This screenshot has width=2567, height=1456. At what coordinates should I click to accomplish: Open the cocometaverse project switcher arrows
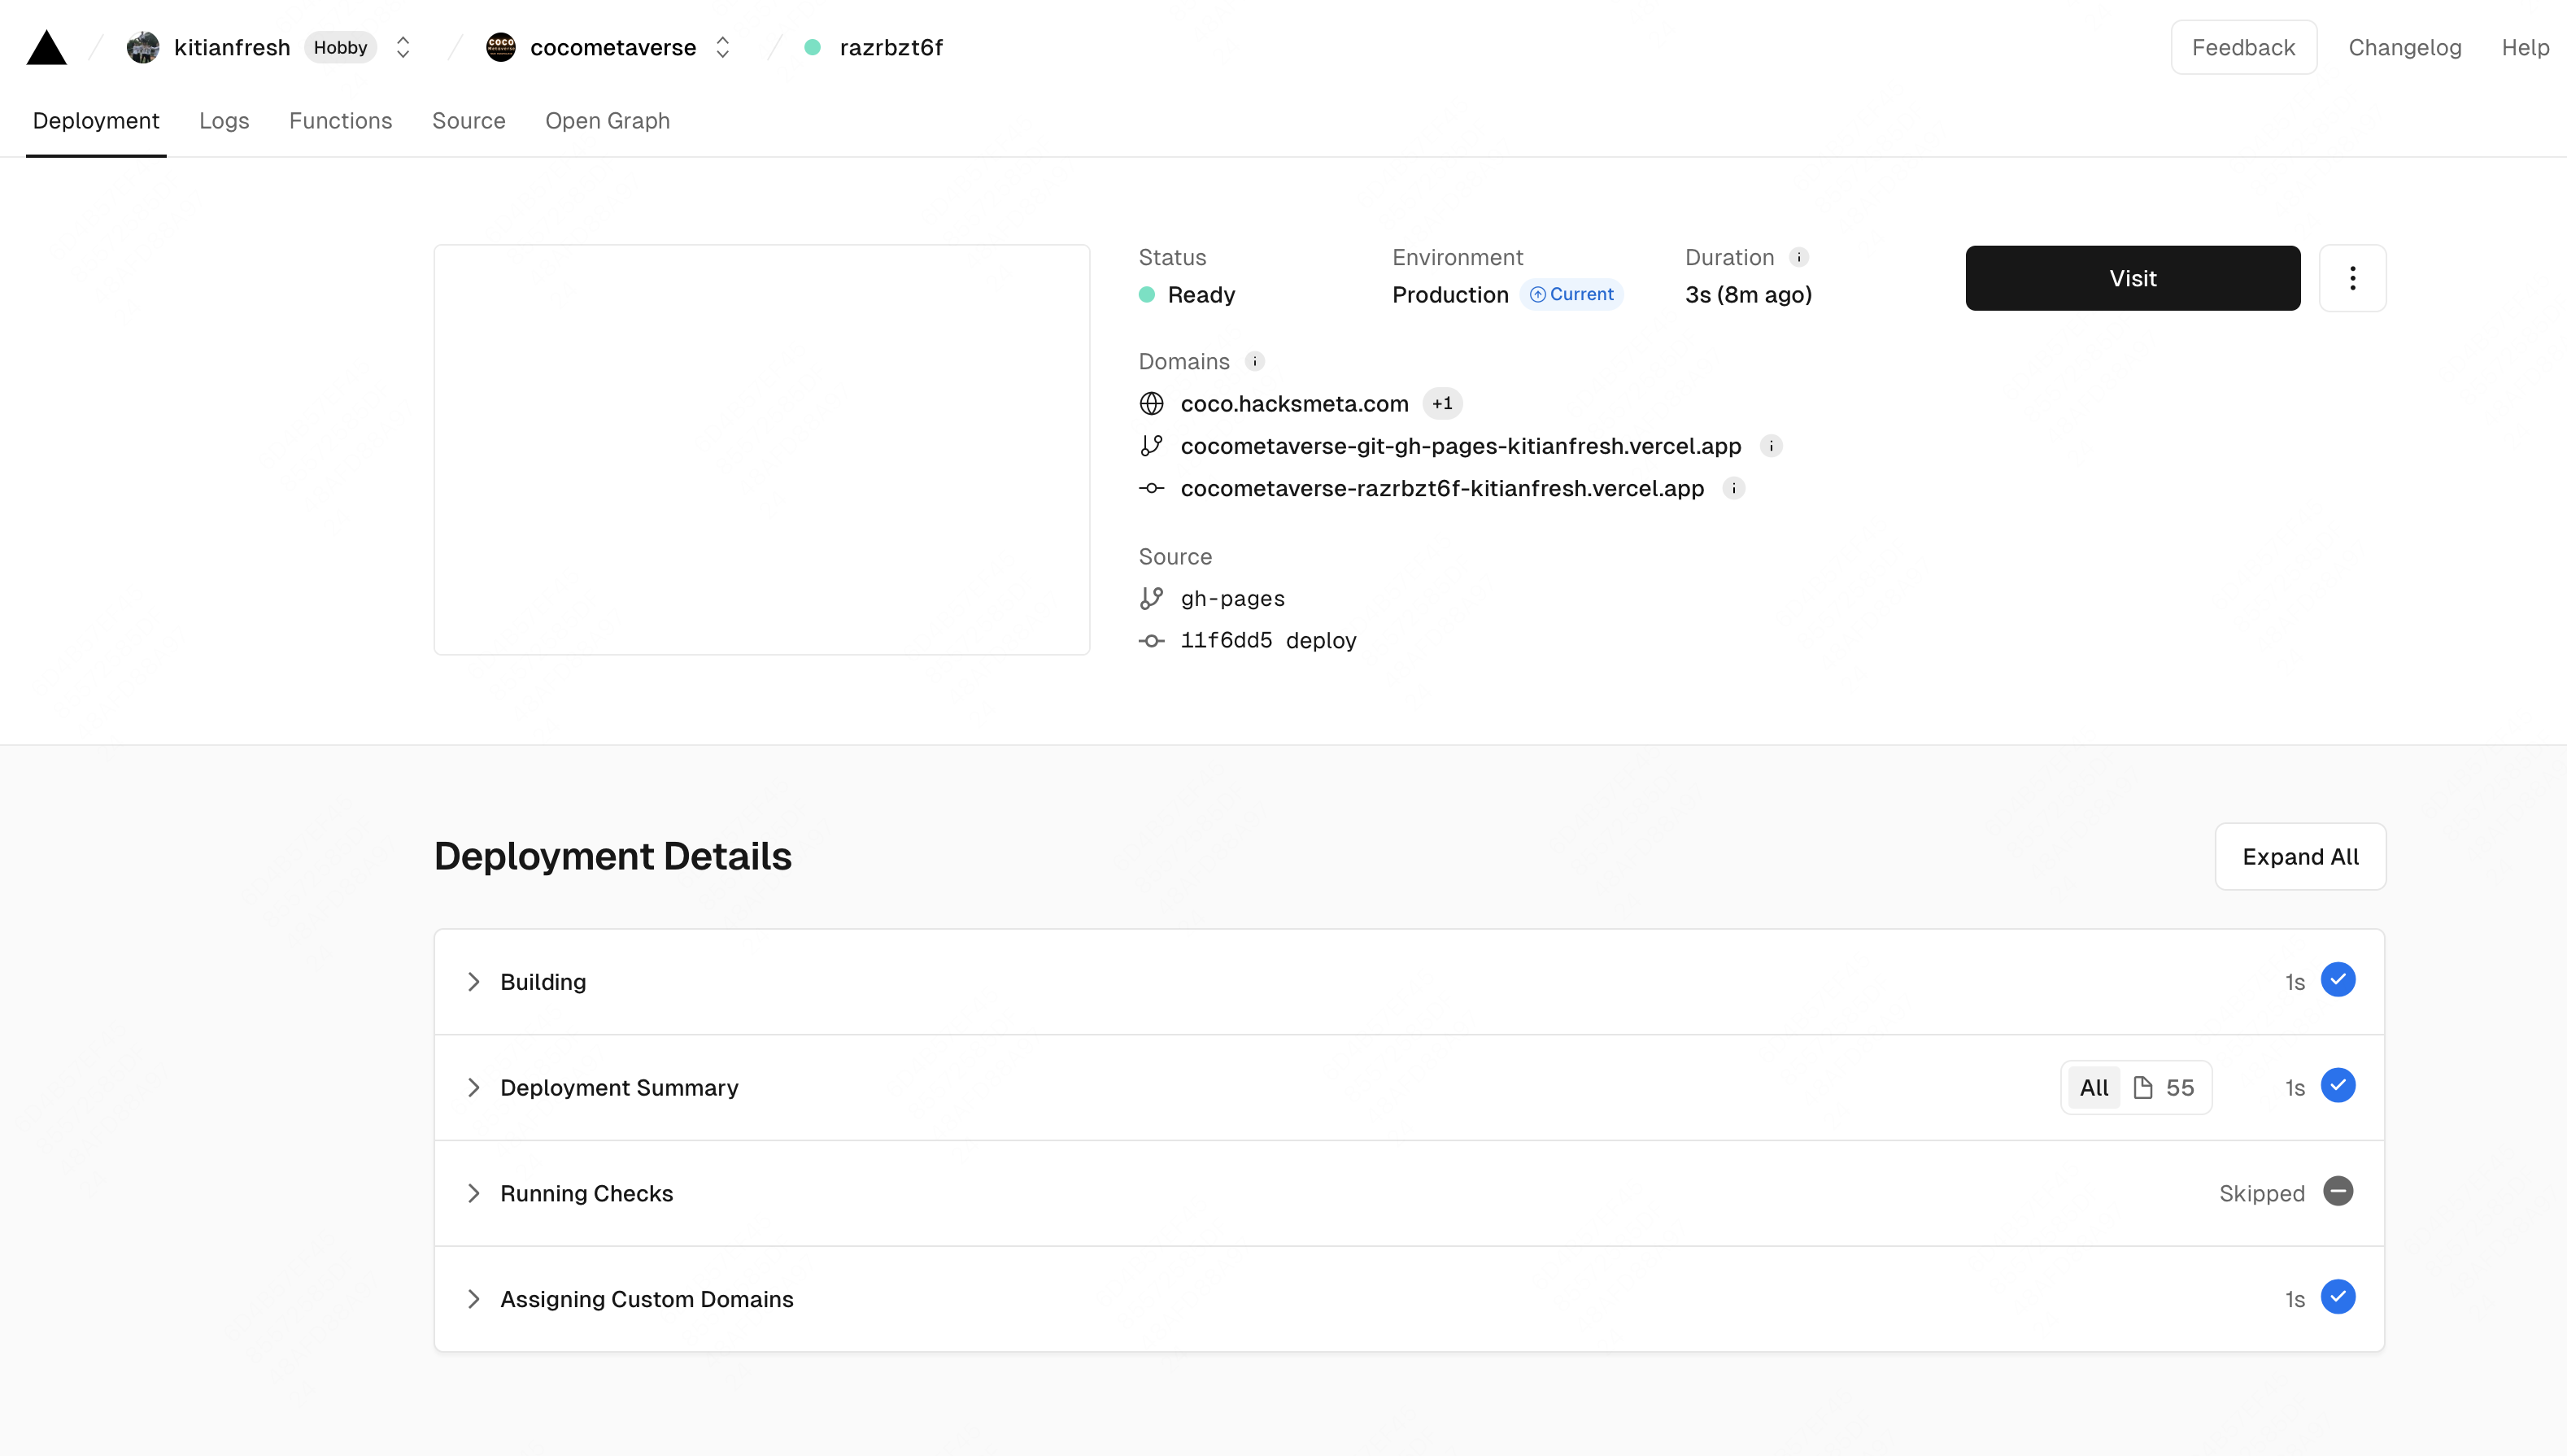pos(723,47)
